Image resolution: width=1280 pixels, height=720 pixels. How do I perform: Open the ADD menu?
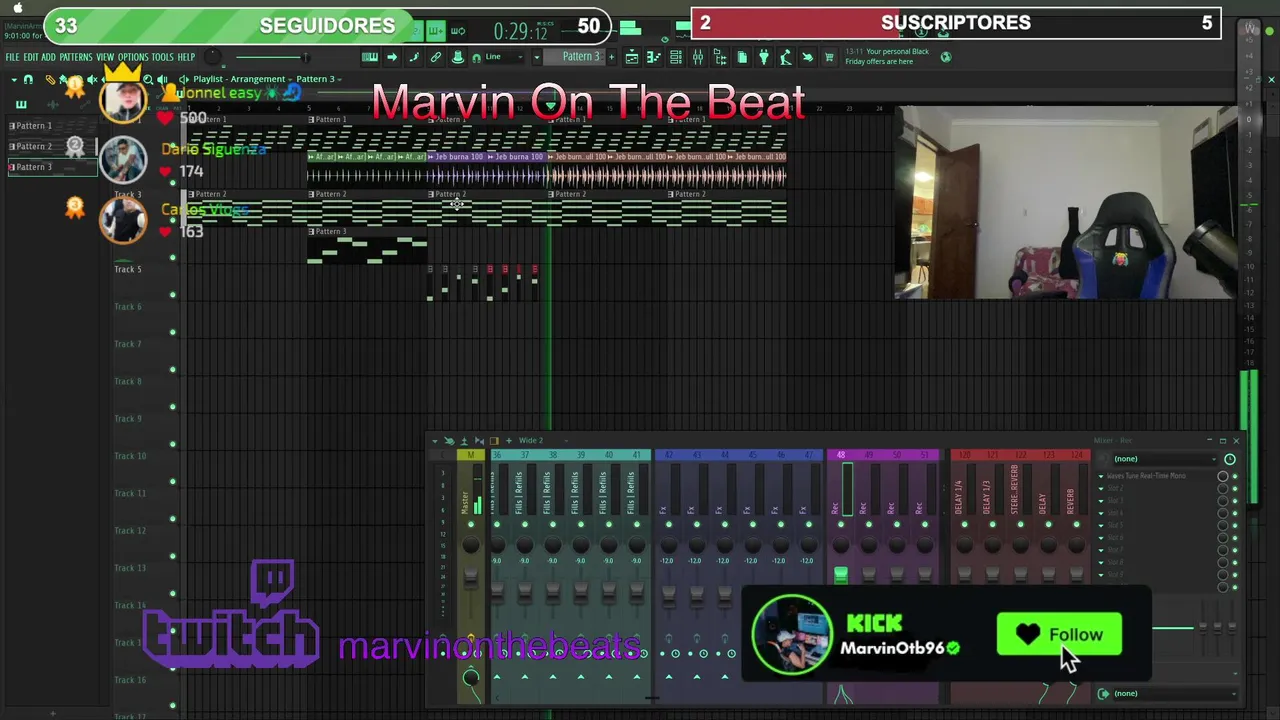(48, 57)
